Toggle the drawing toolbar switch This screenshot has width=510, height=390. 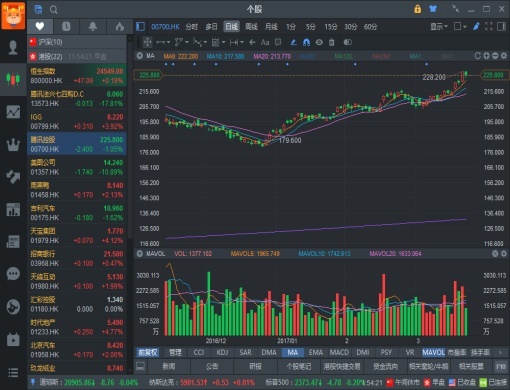(347, 42)
